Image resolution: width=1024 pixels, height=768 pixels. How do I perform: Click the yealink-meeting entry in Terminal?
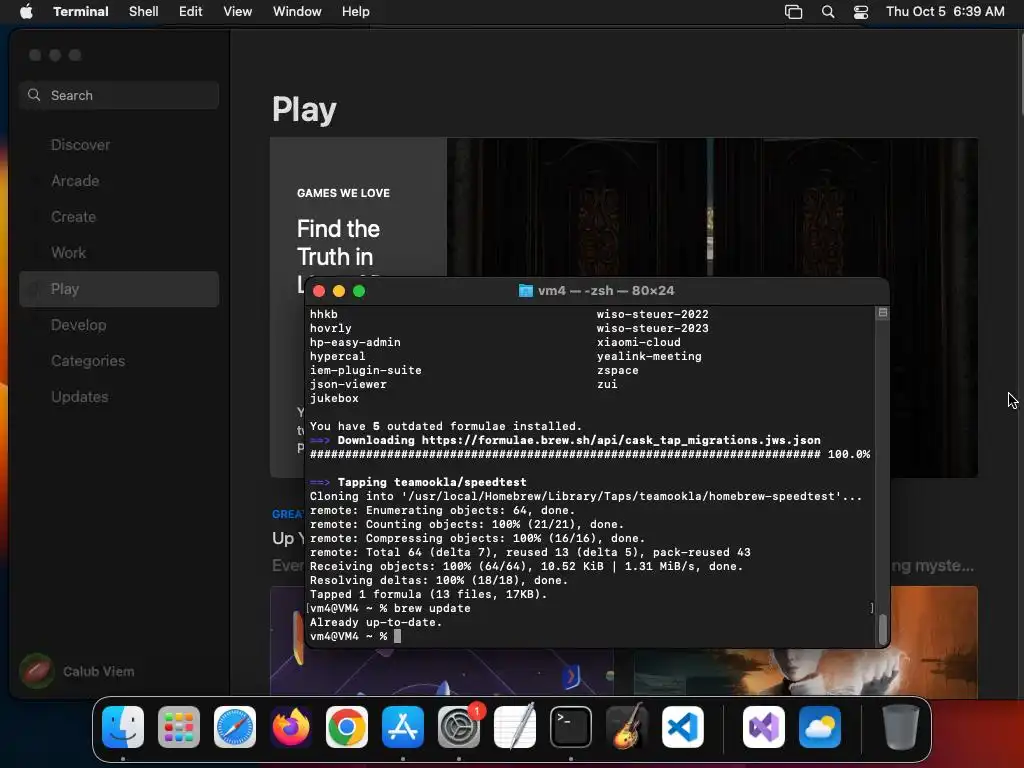[648, 356]
